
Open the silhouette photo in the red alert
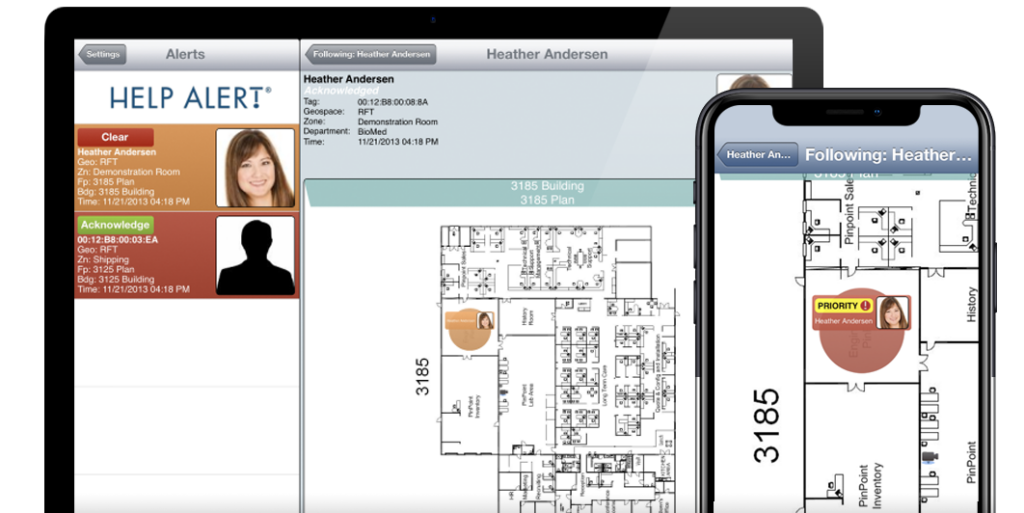coord(255,256)
